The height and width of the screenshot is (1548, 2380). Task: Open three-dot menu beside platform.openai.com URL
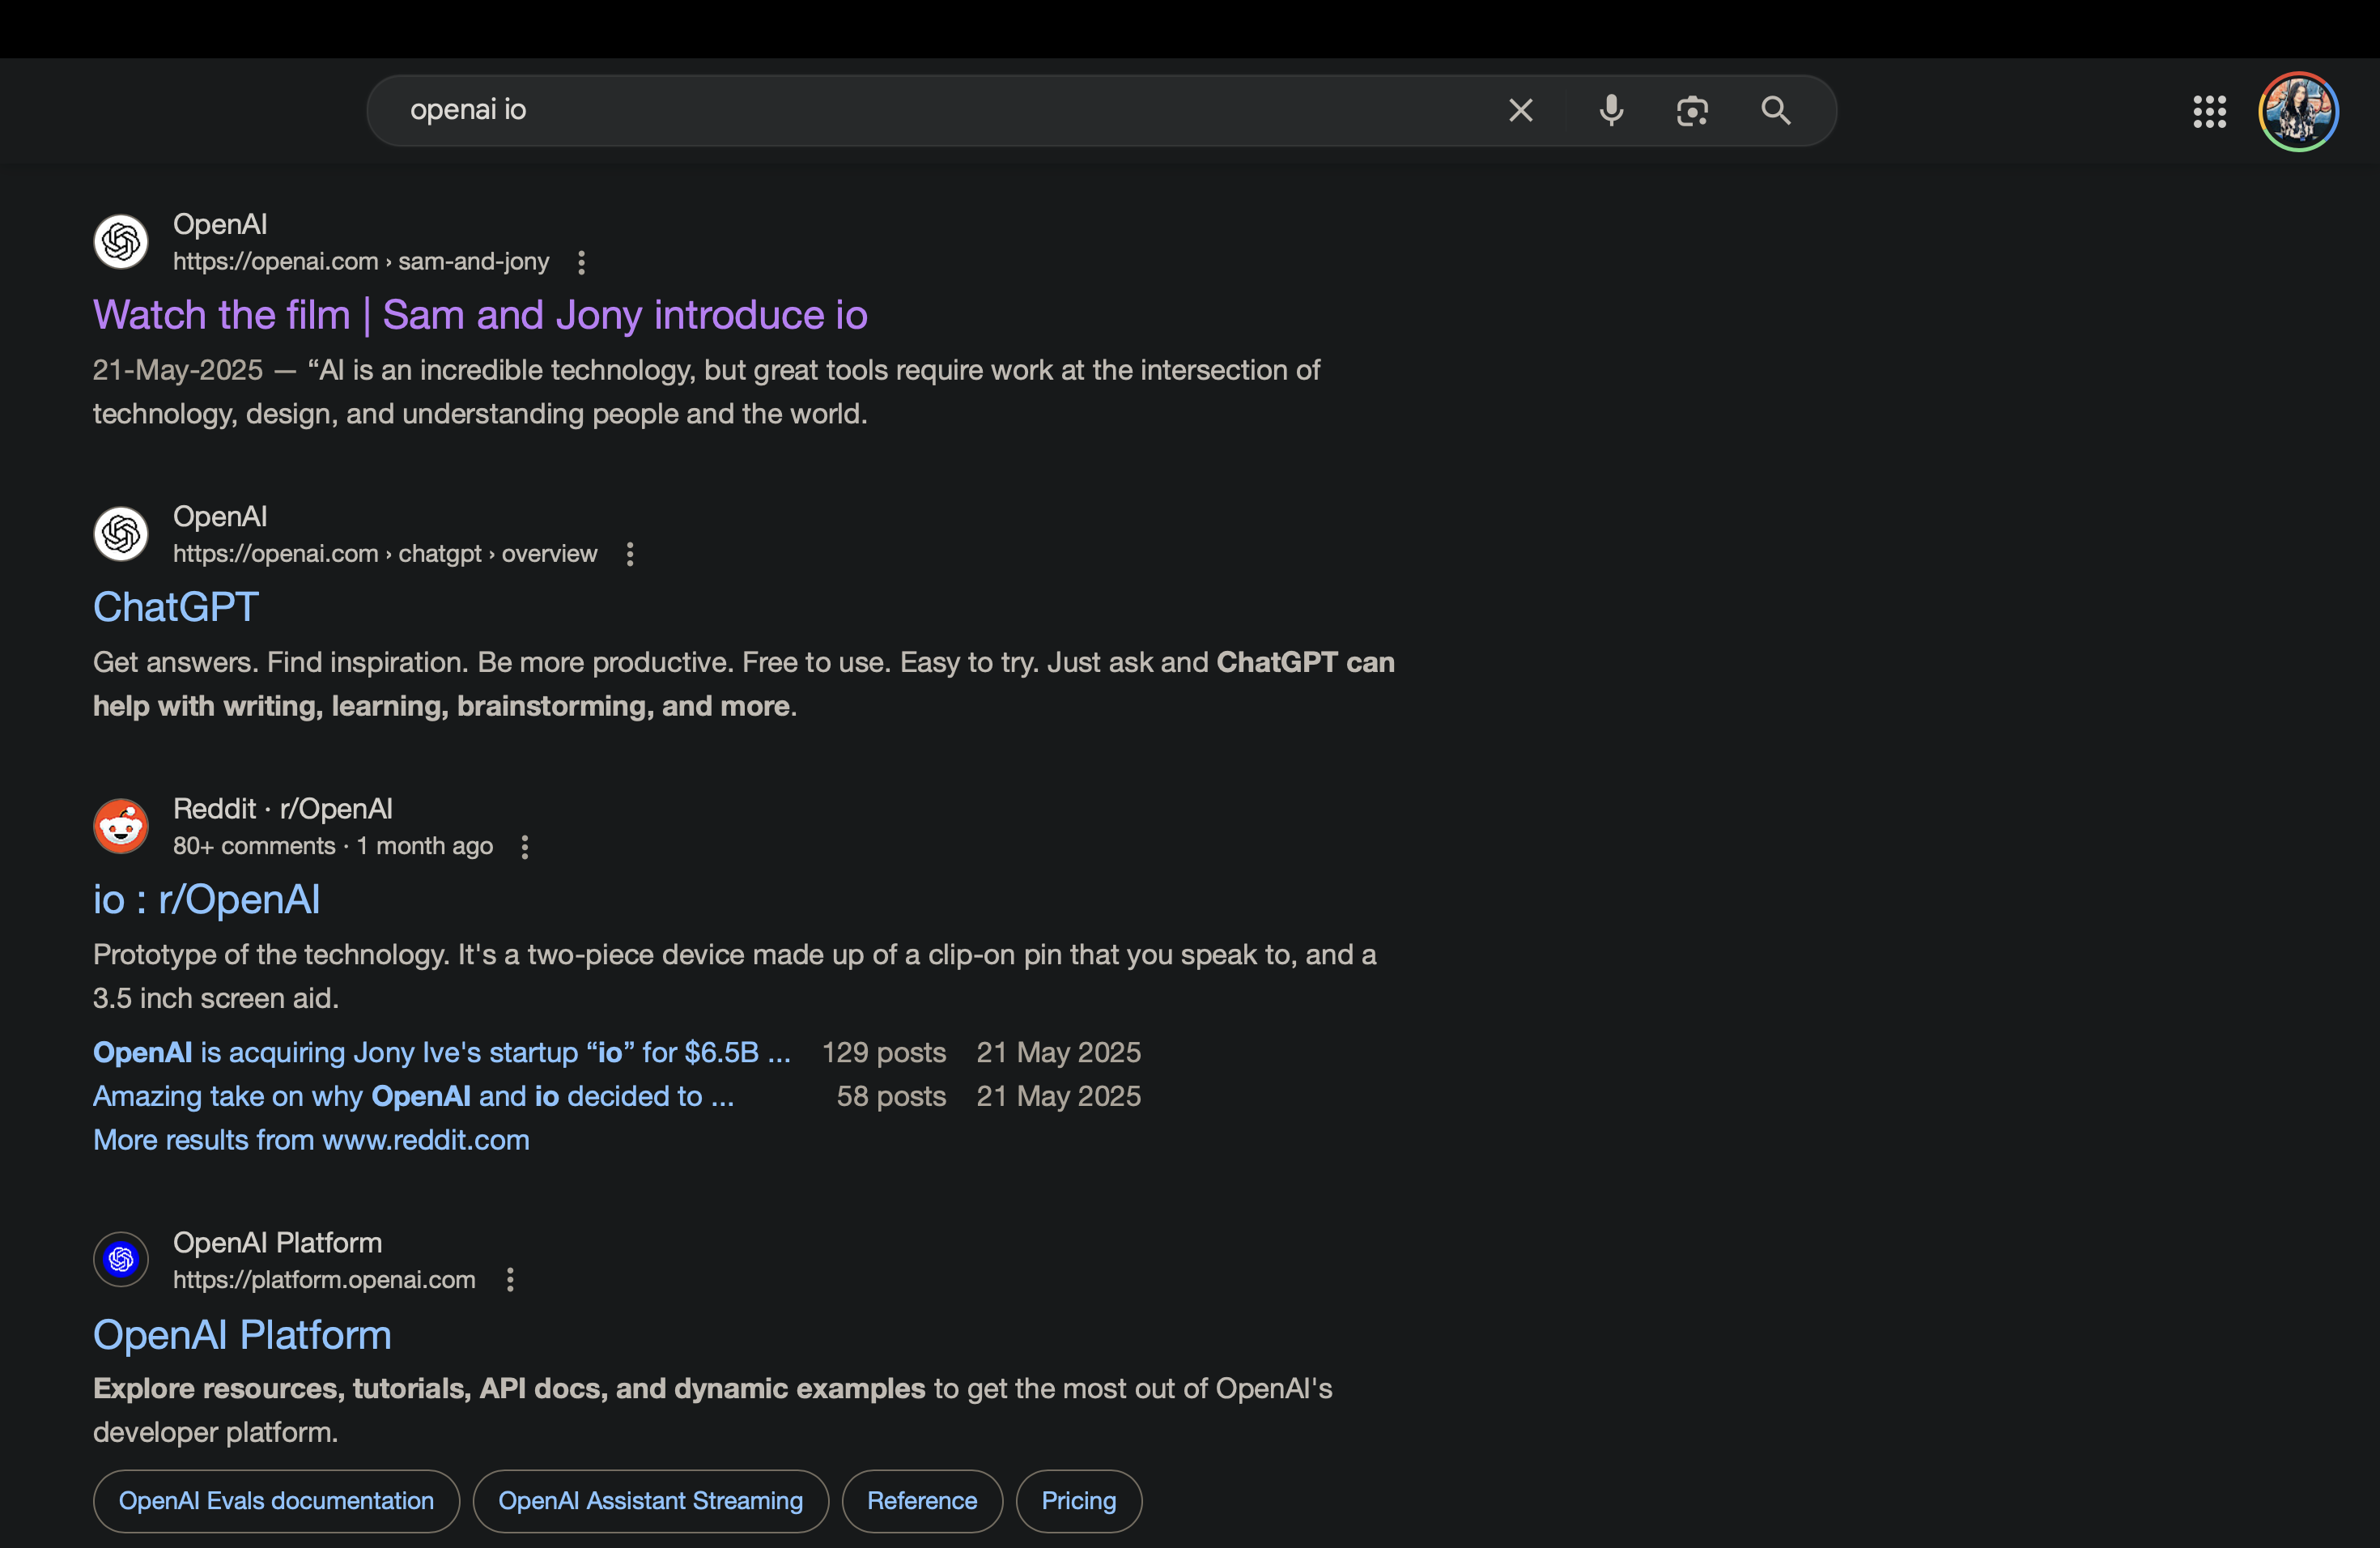pos(510,1280)
